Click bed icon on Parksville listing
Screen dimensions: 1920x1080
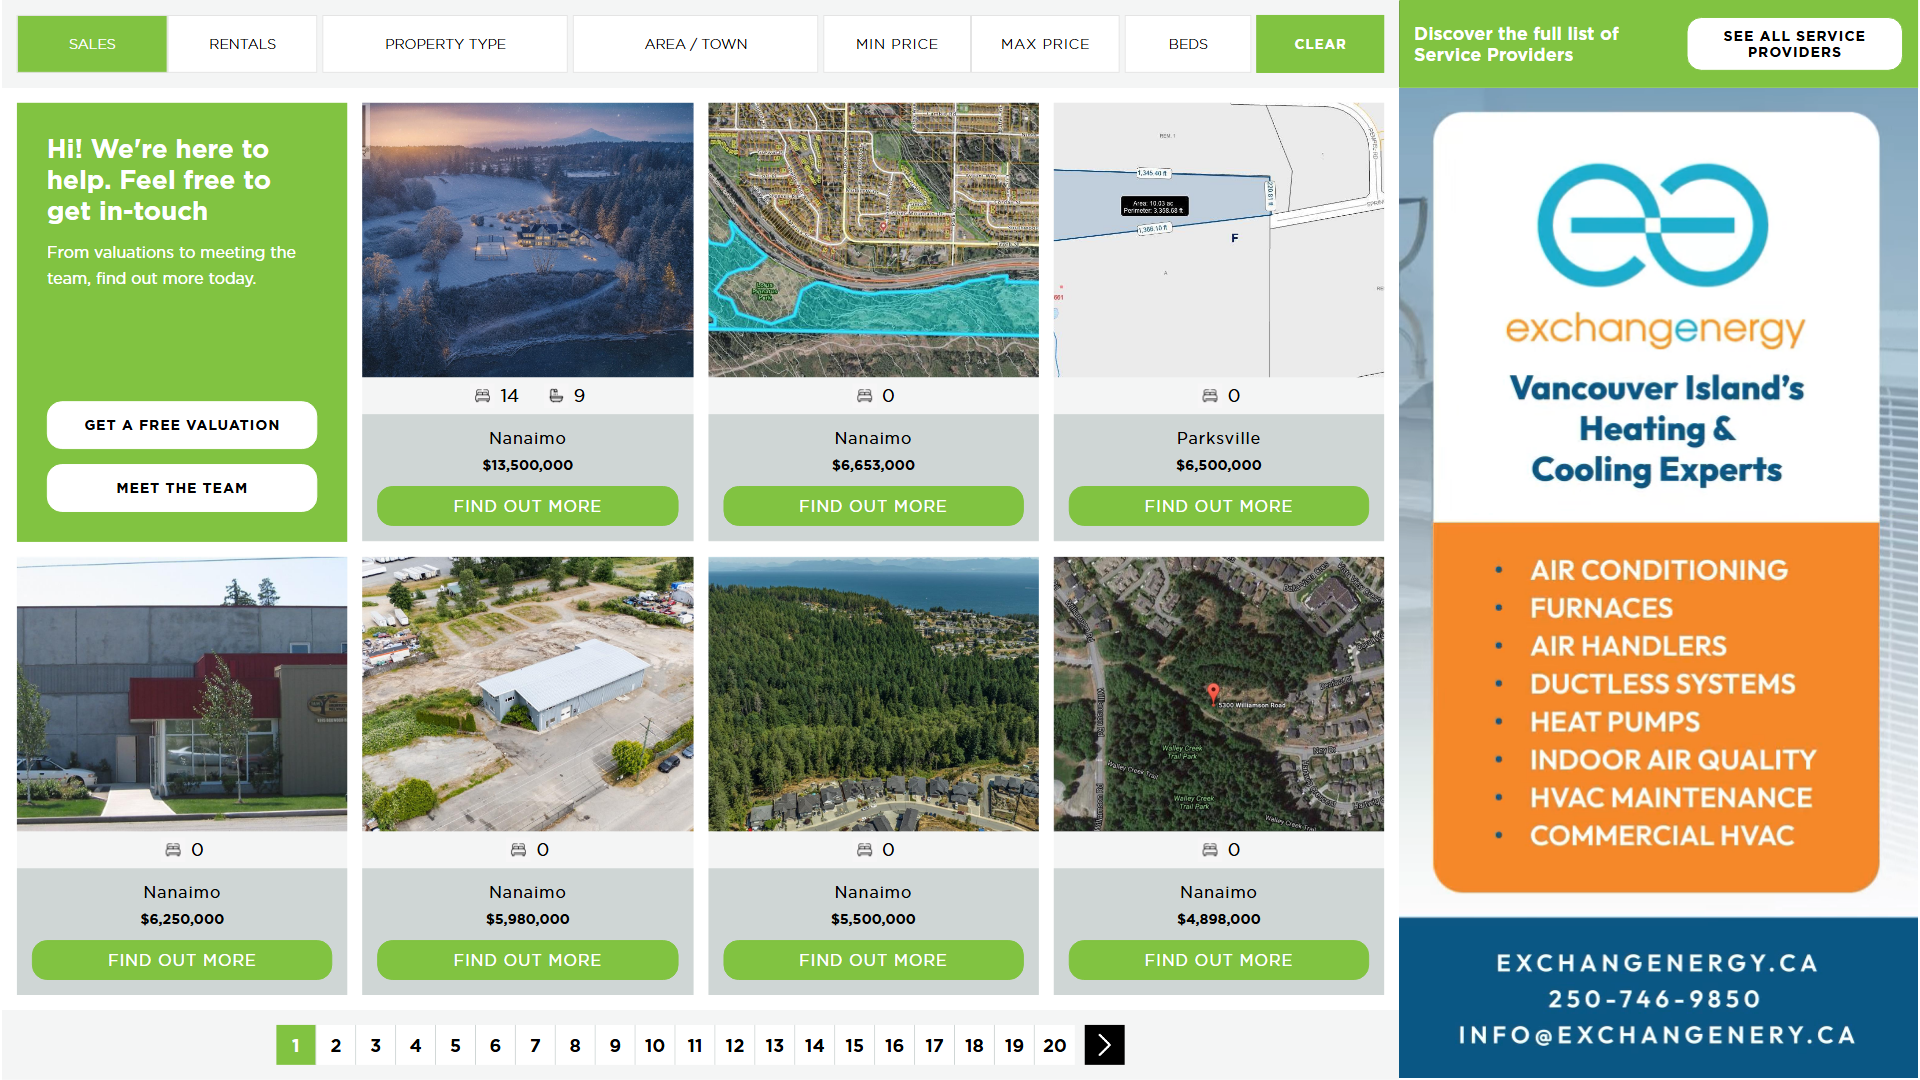[1209, 396]
